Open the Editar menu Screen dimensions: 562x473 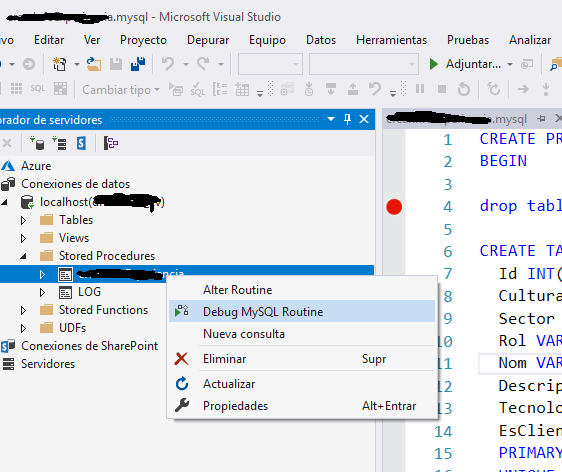pyautogui.click(x=49, y=40)
